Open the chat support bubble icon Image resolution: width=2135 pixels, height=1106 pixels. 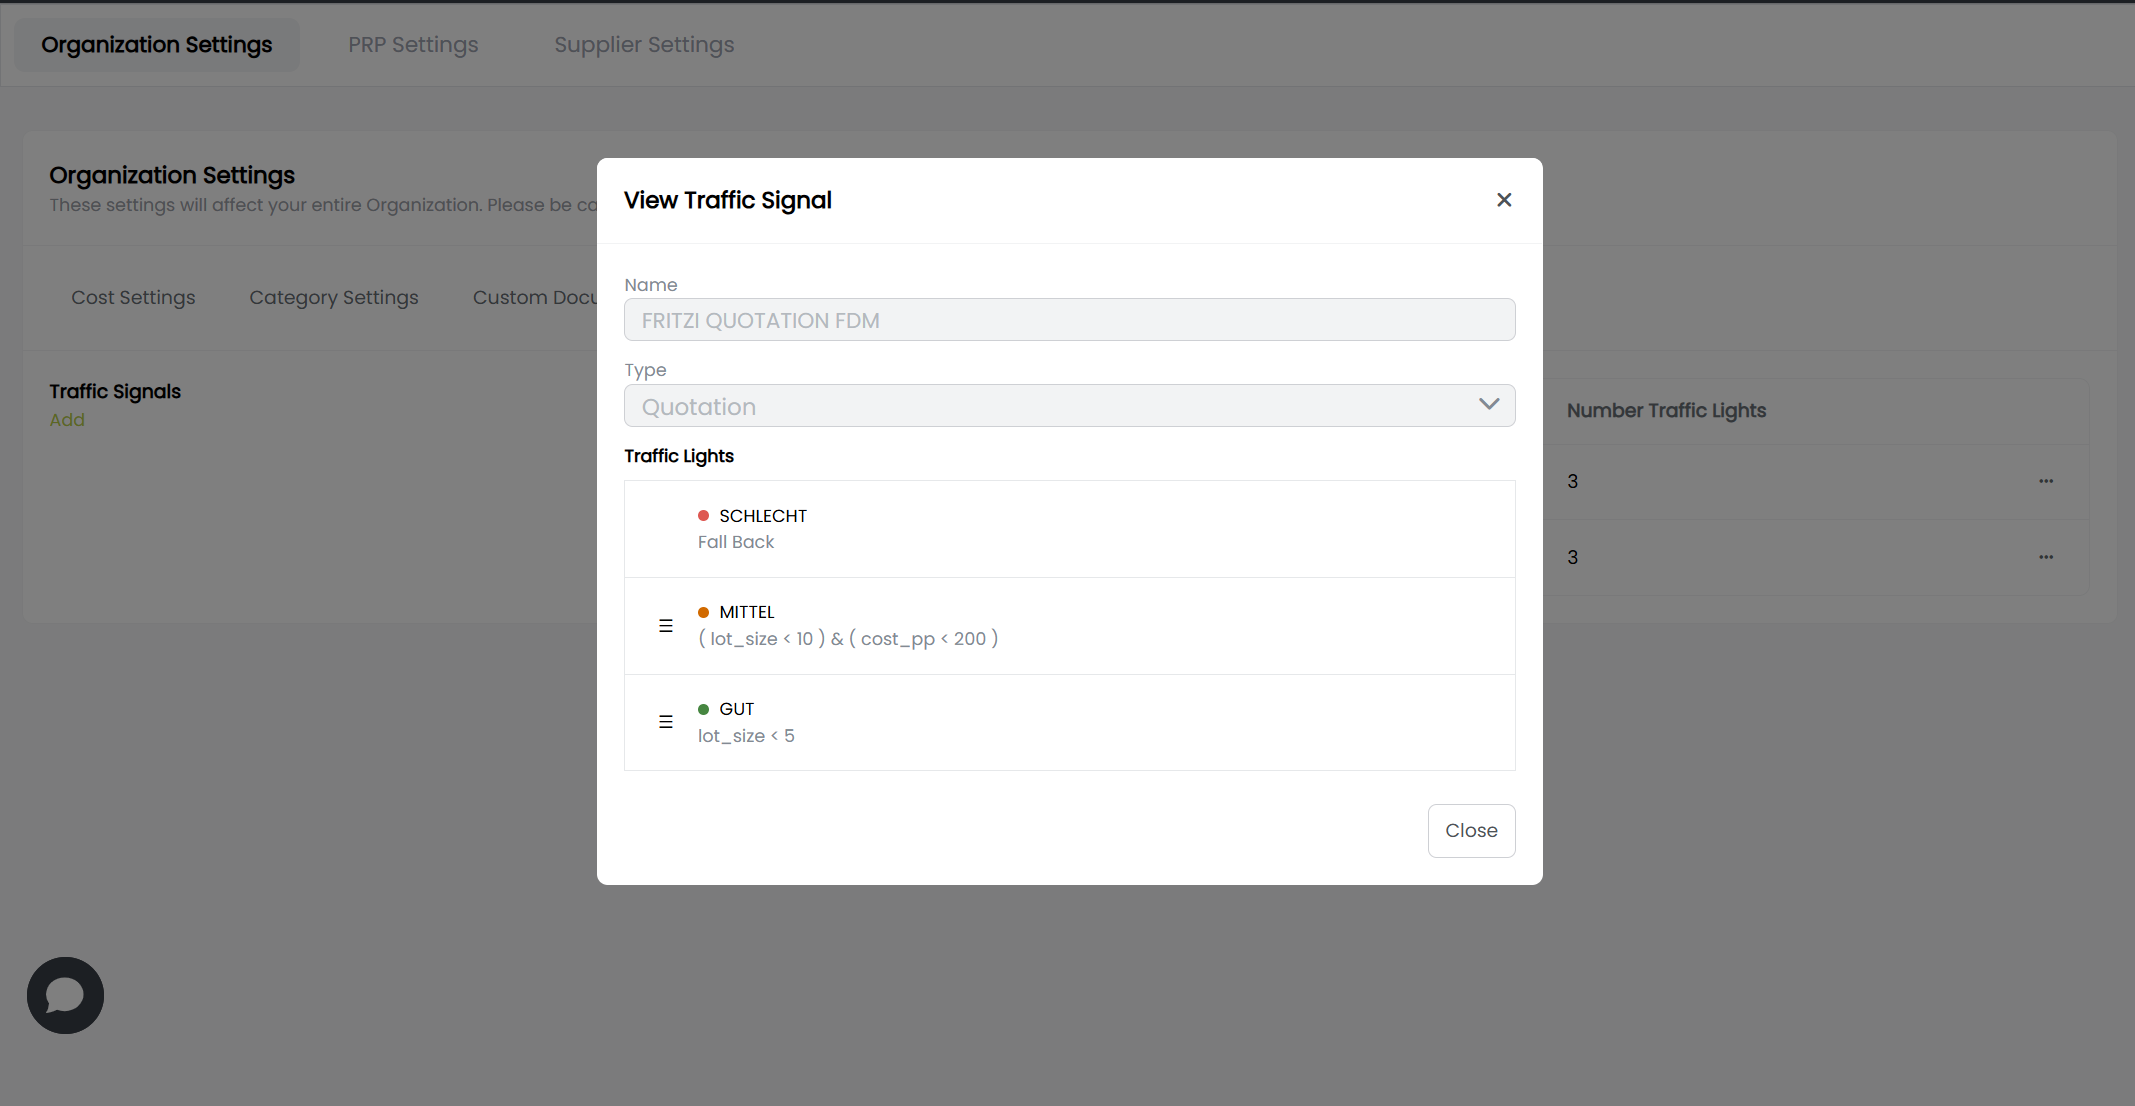coord(65,995)
